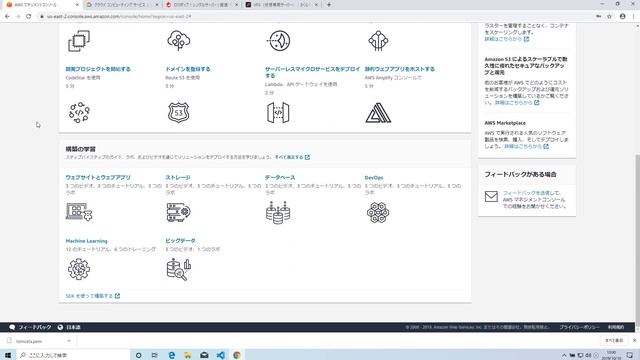Open the Mail app from the taskbar

pos(204,355)
